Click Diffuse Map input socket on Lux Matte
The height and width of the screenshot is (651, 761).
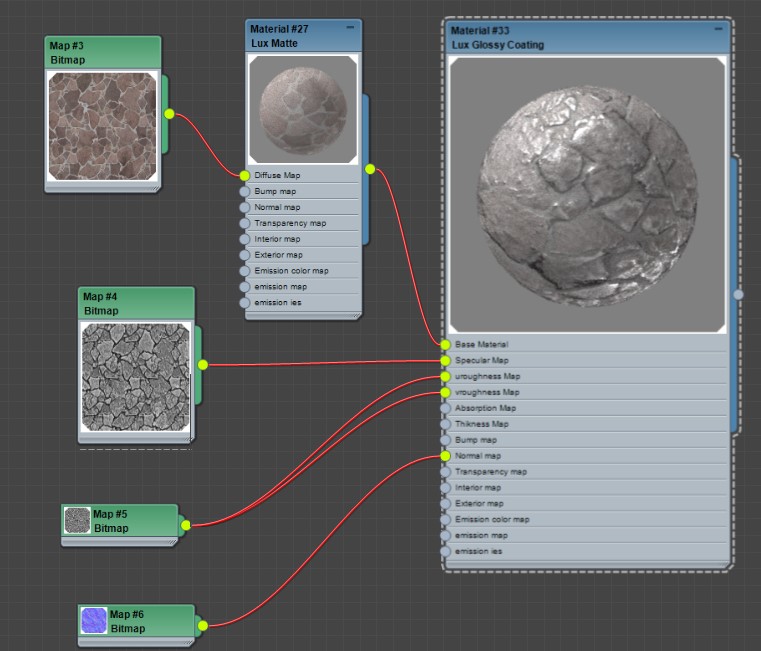[245, 175]
